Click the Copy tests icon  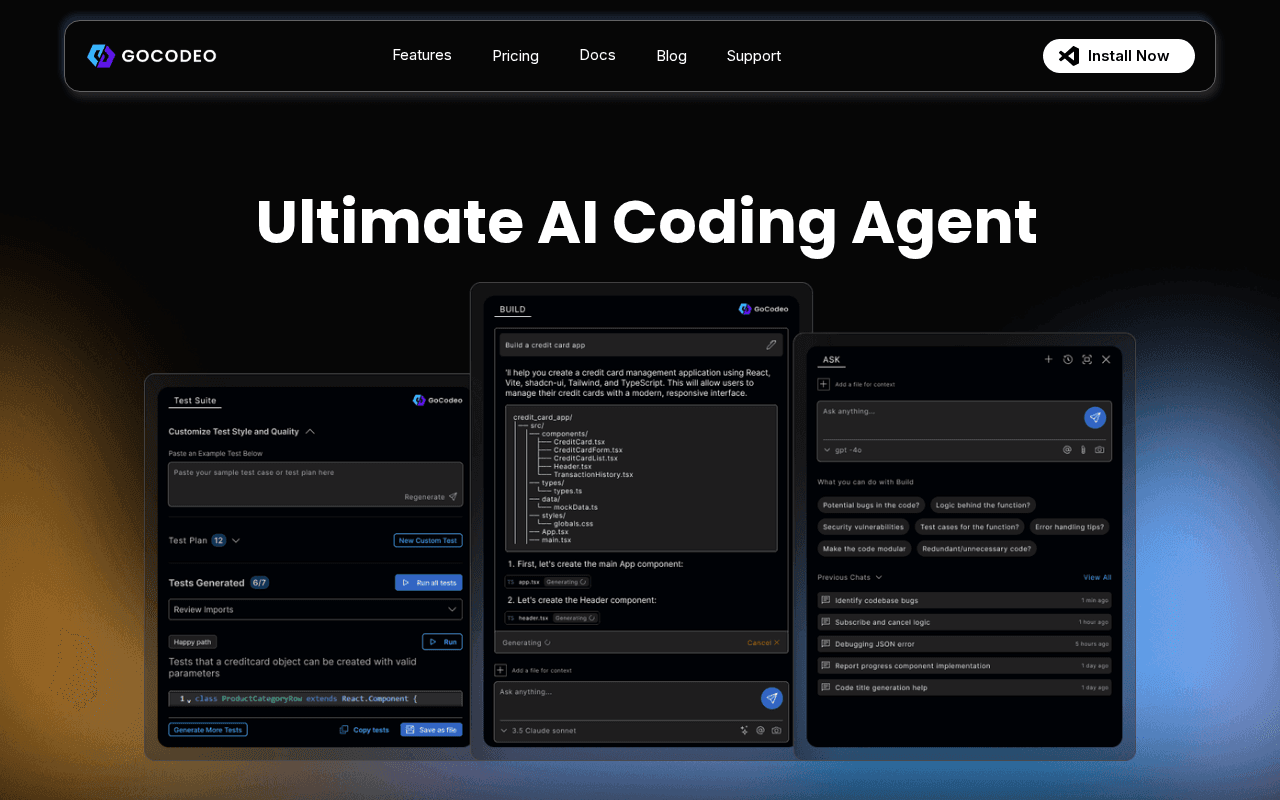click(x=344, y=730)
